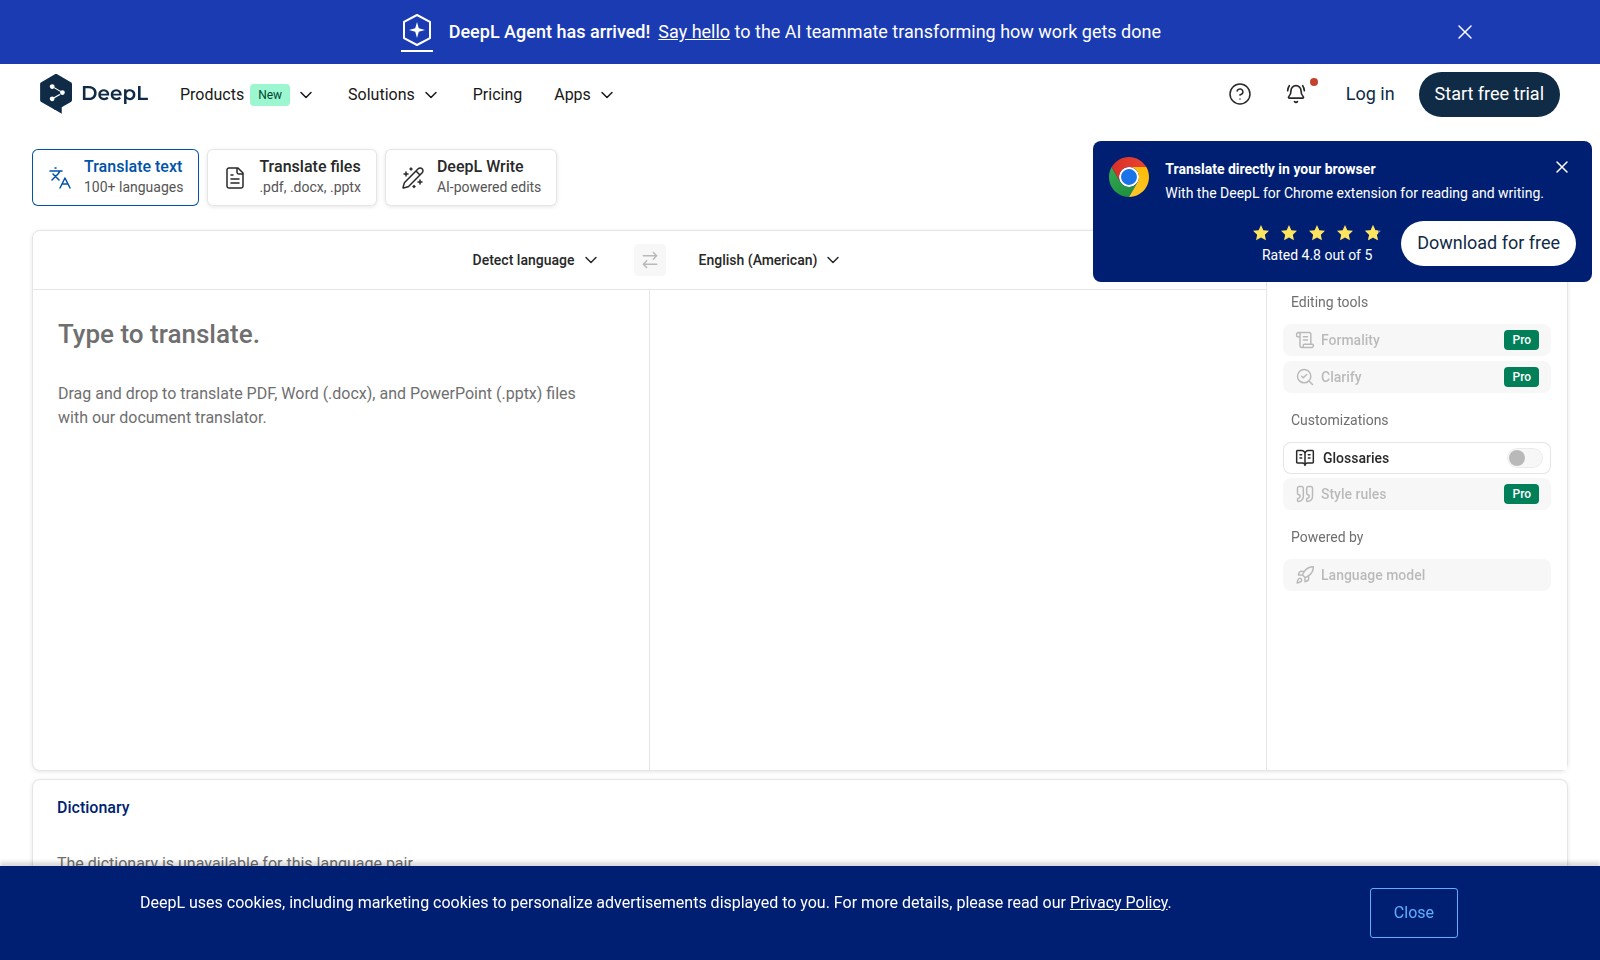
Task: Click the Style rules quote icon
Action: coord(1305,494)
